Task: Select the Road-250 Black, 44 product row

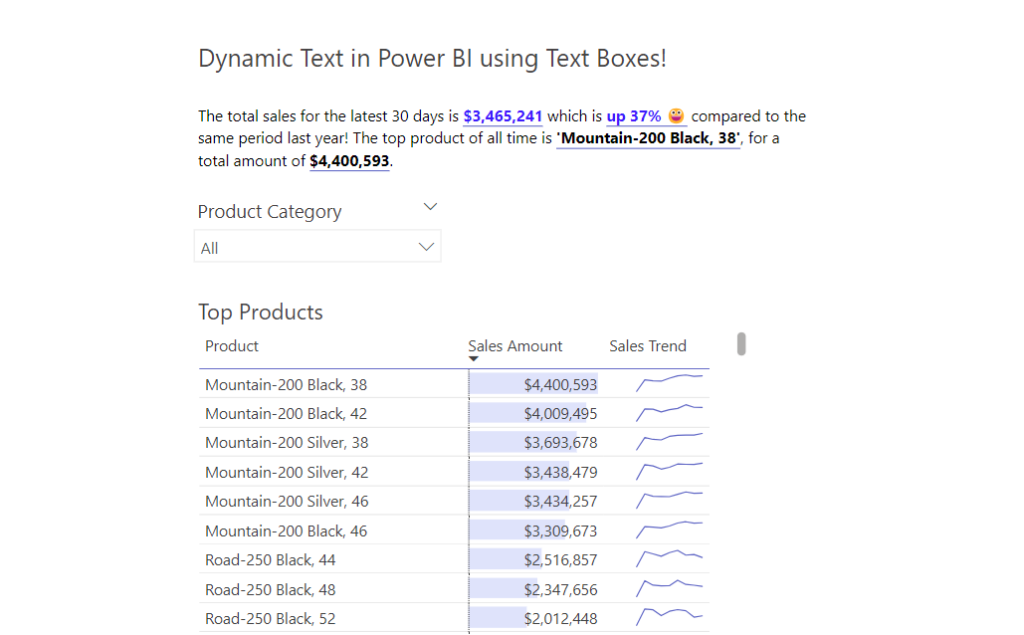Action: pos(270,560)
